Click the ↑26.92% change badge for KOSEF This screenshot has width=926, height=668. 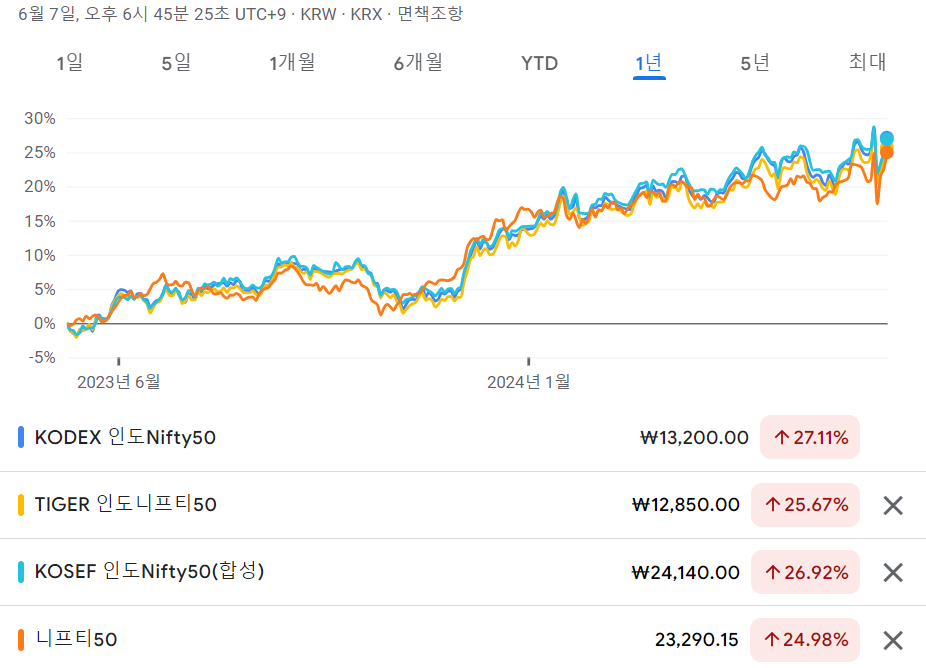pyautogui.click(x=805, y=572)
